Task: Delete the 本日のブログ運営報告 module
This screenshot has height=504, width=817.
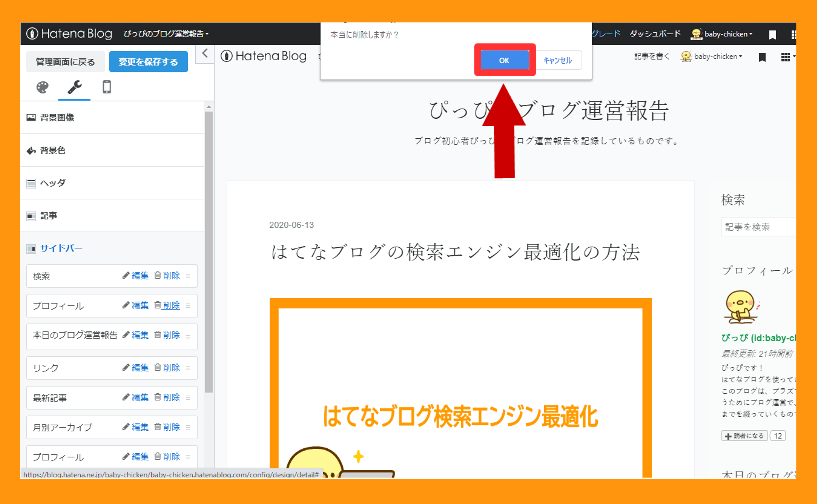Action: [167, 335]
